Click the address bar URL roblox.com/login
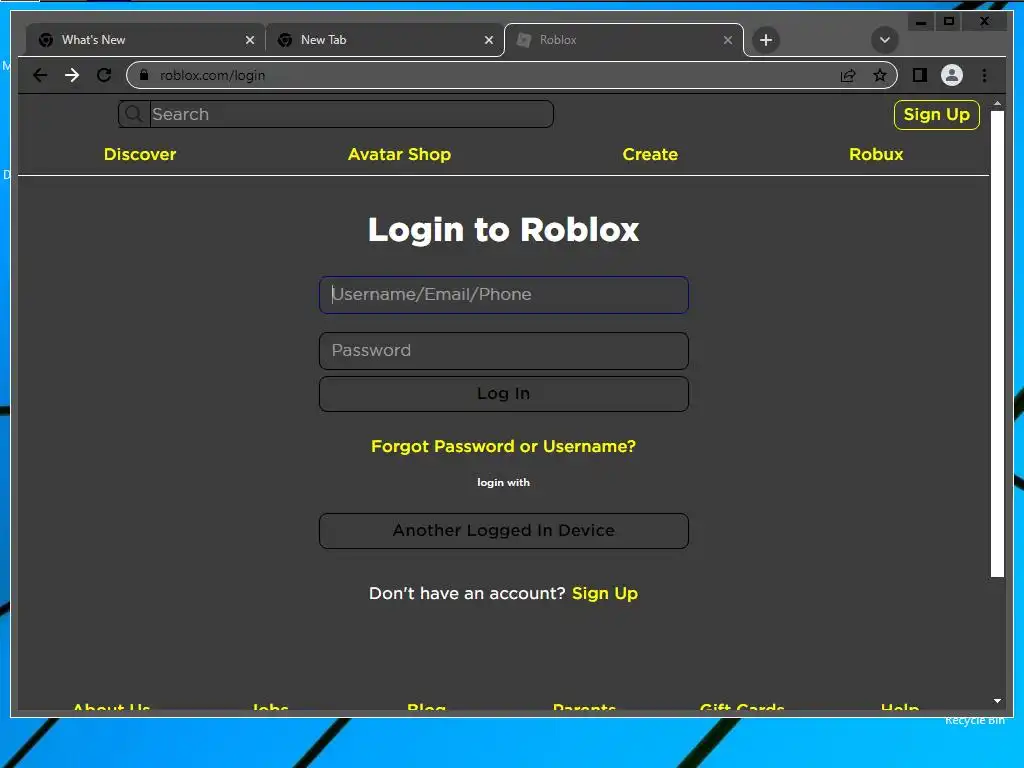The image size is (1024, 768). coord(212,76)
